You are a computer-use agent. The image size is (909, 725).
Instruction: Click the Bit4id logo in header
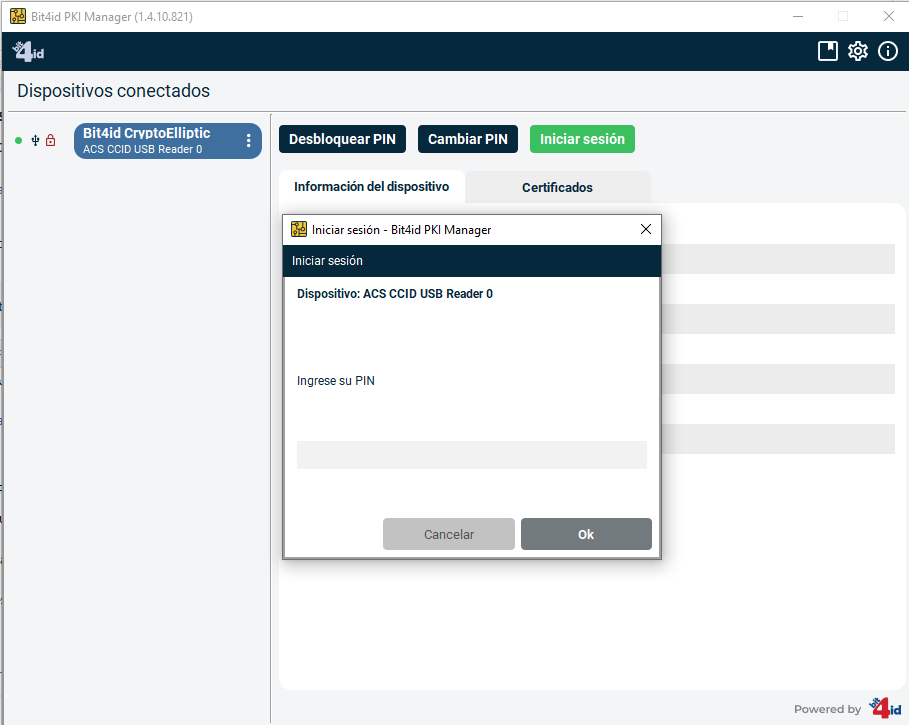click(x=28, y=52)
